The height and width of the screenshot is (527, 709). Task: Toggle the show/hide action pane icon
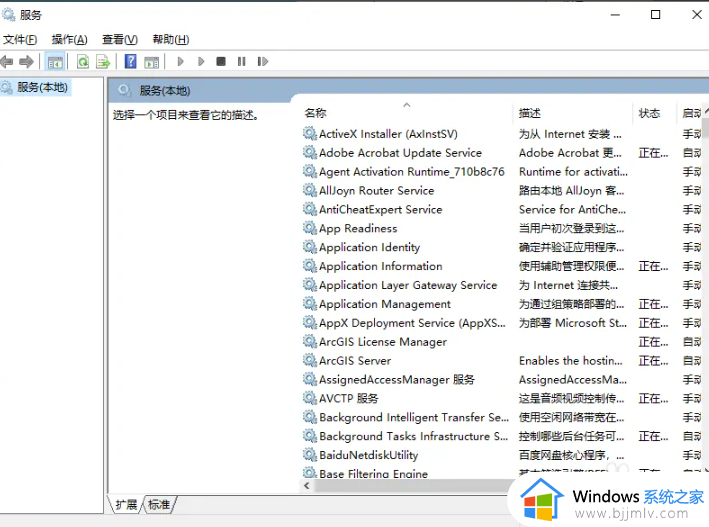tap(151, 62)
